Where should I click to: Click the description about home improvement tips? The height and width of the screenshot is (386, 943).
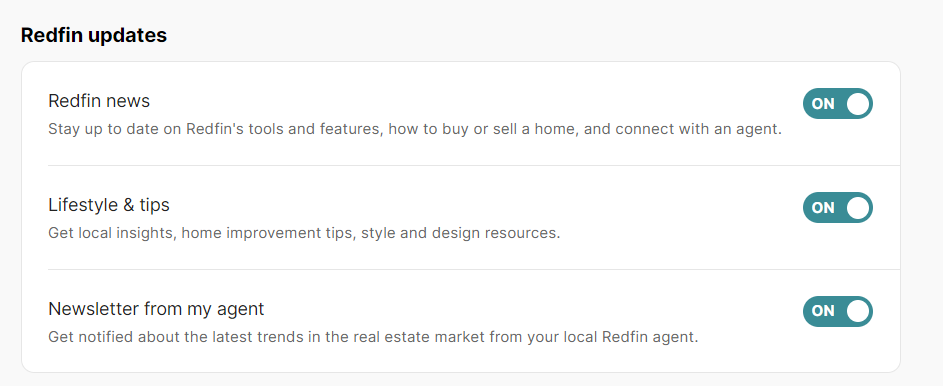304,233
